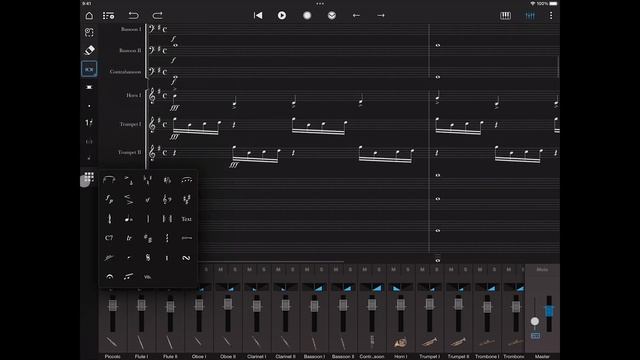Select the lasso selection tool
Screen dimensions: 640x360
pos(89,32)
